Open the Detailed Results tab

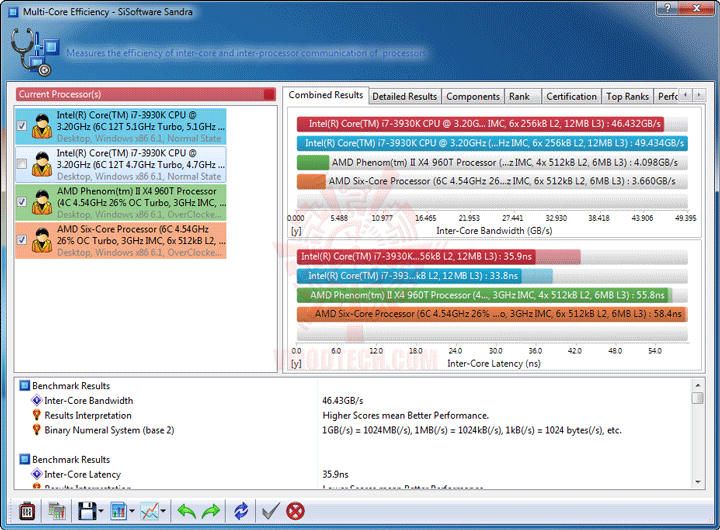pyautogui.click(x=404, y=96)
